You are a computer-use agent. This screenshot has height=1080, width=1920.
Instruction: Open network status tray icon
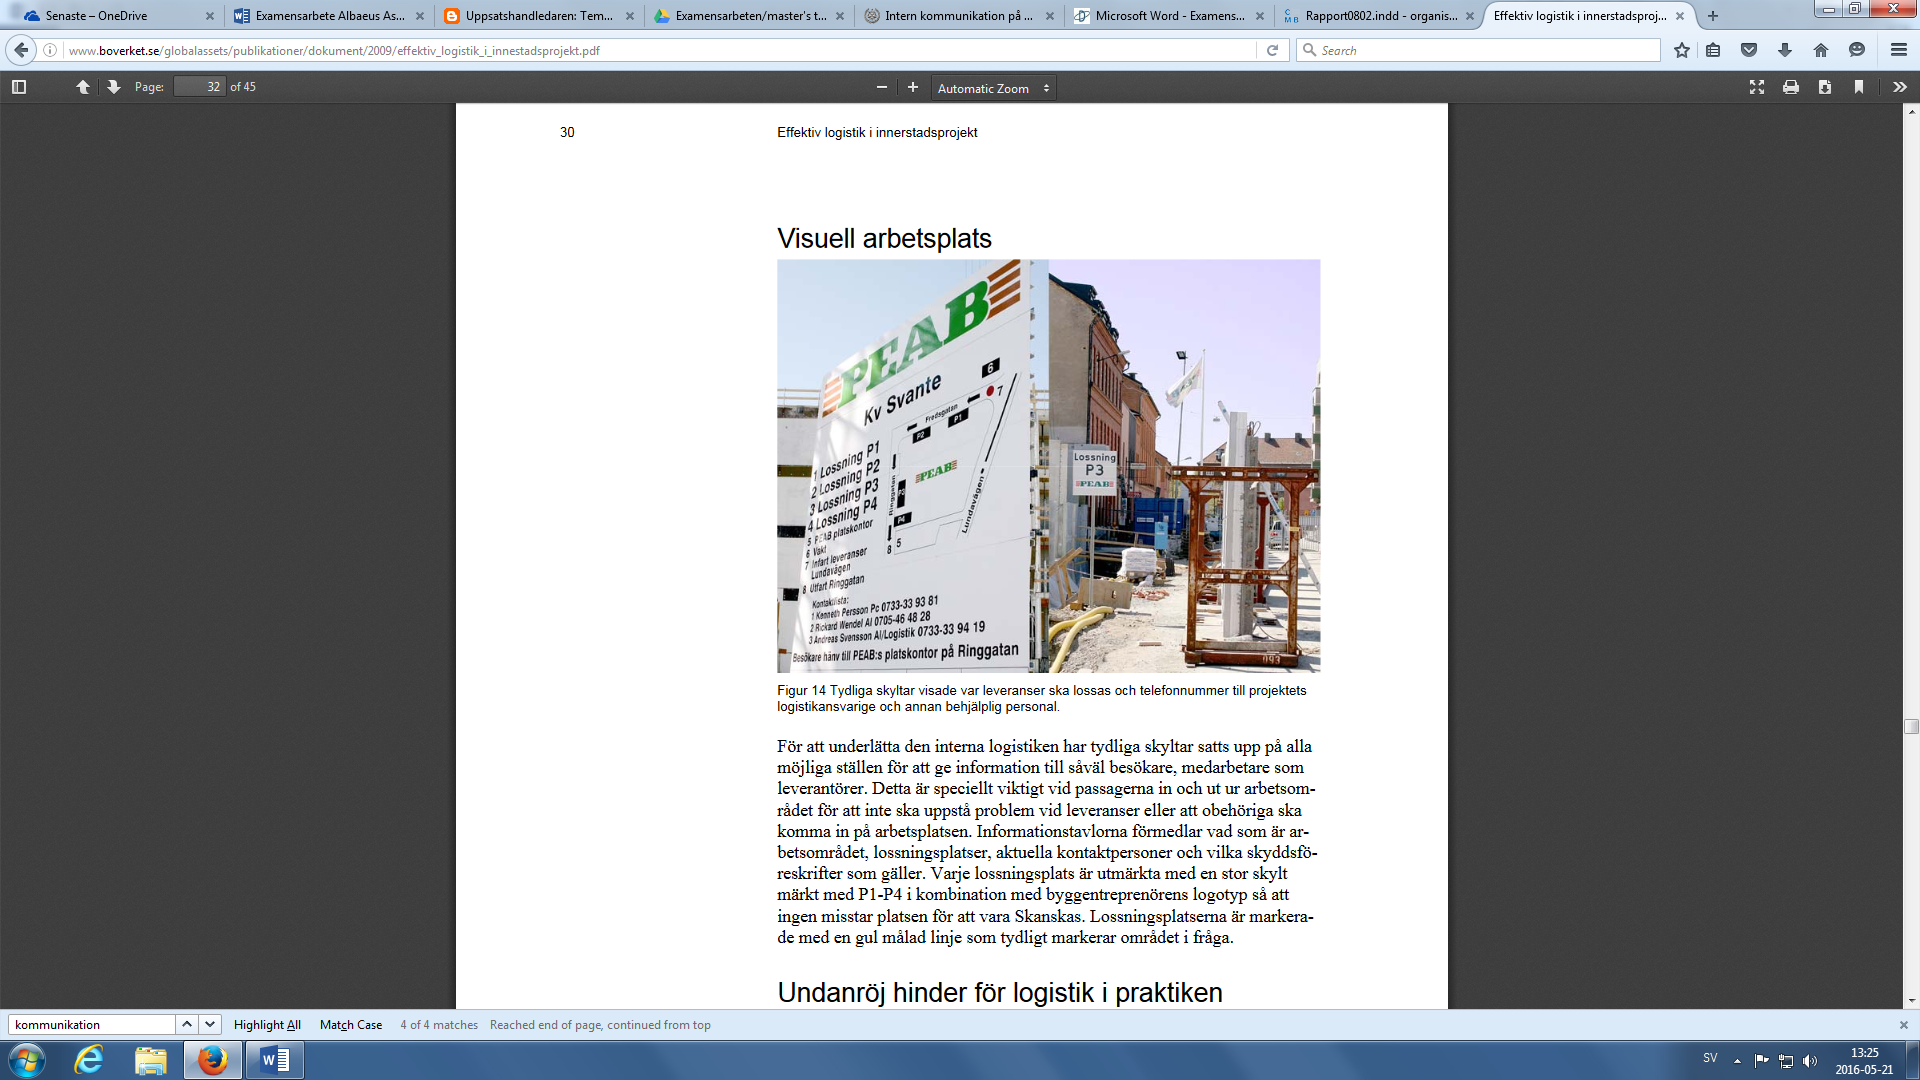(x=1785, y=1061)
